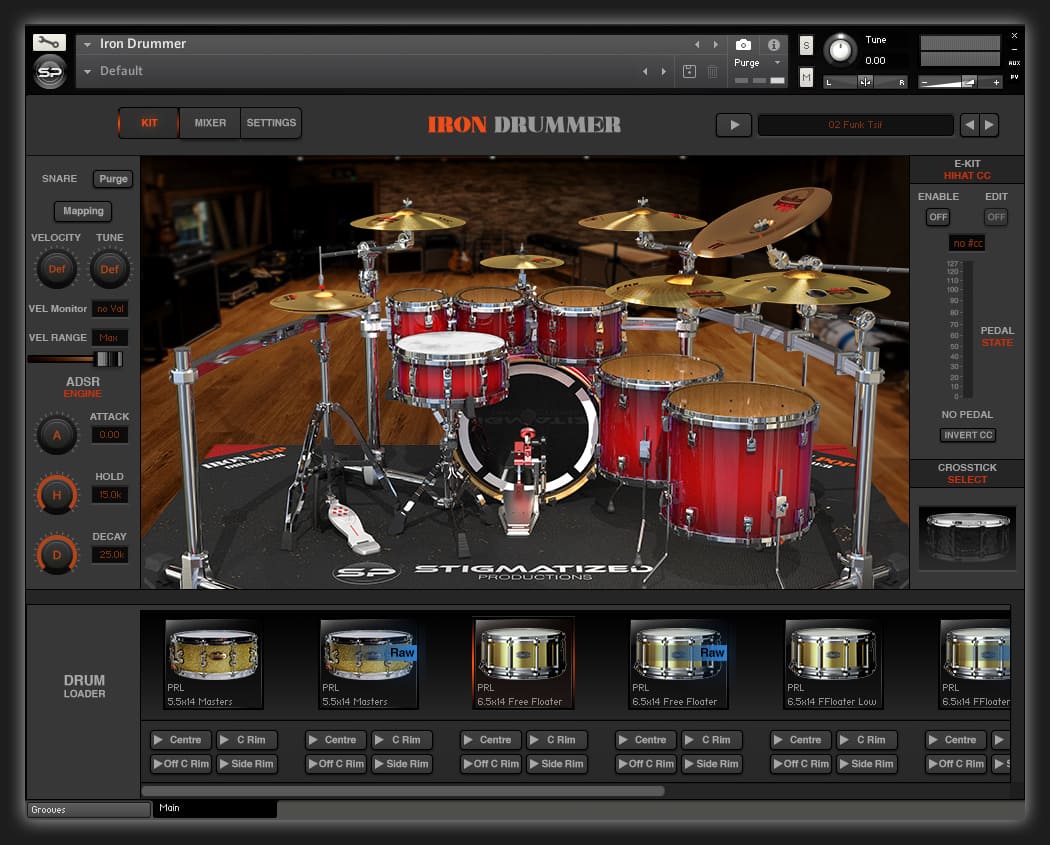The height and width of the screenshot is (845, 1050).
Task: Click the Hold 15.0k value field
Action: 109,495
